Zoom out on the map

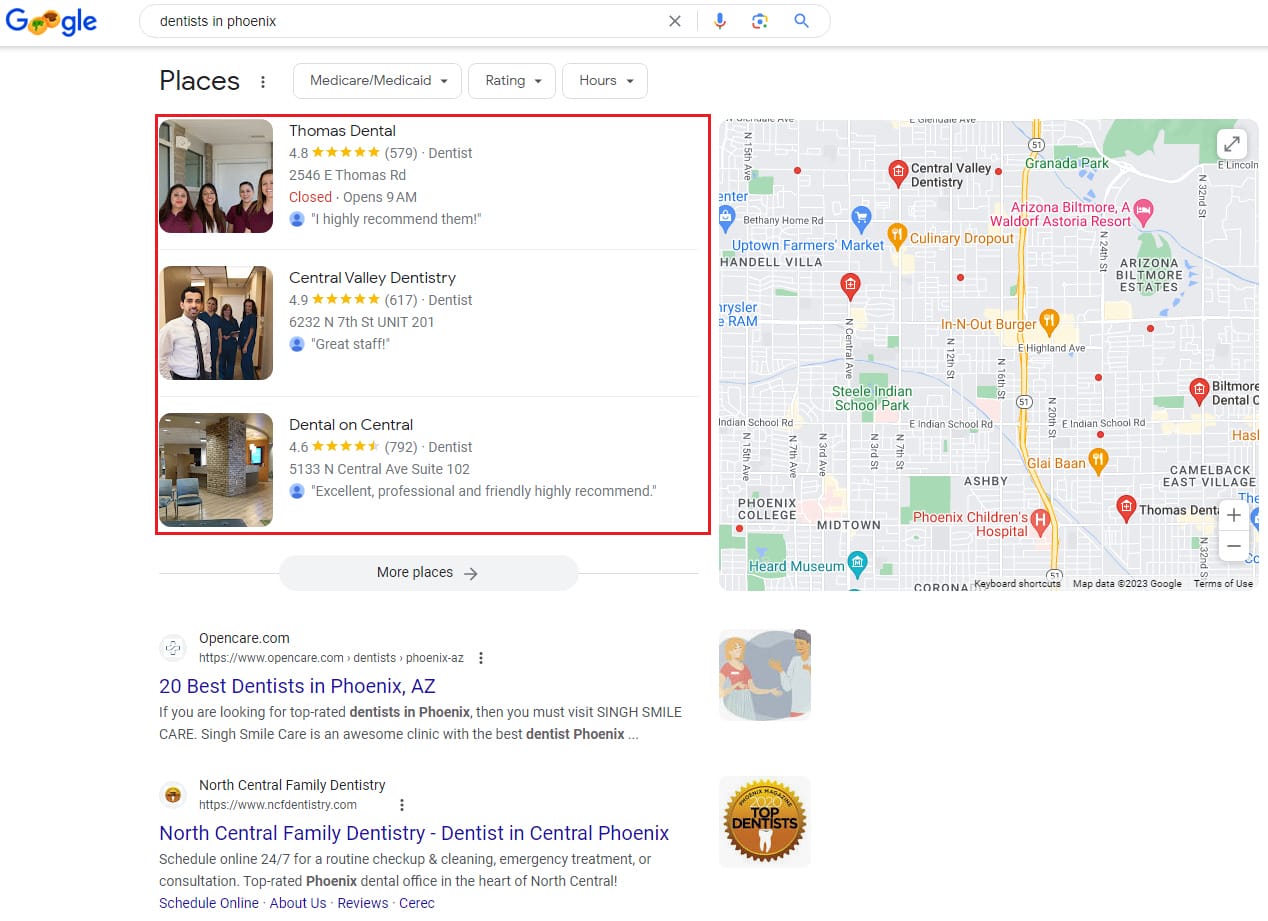(1233, 547)
